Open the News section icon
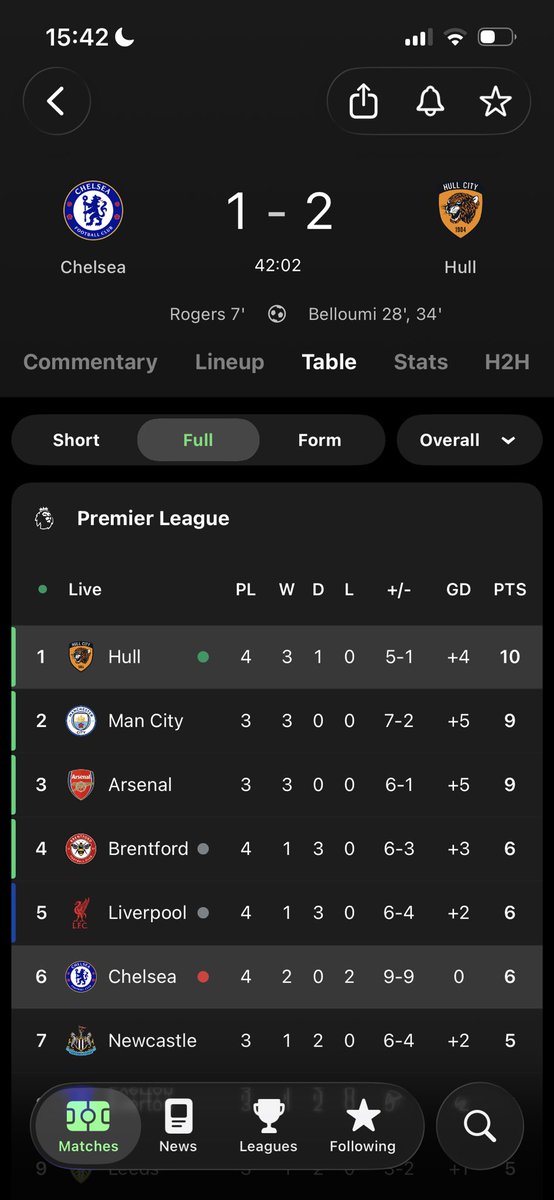The width and height of the screenshot is (554, 1200). click(x=178, y=1126)
